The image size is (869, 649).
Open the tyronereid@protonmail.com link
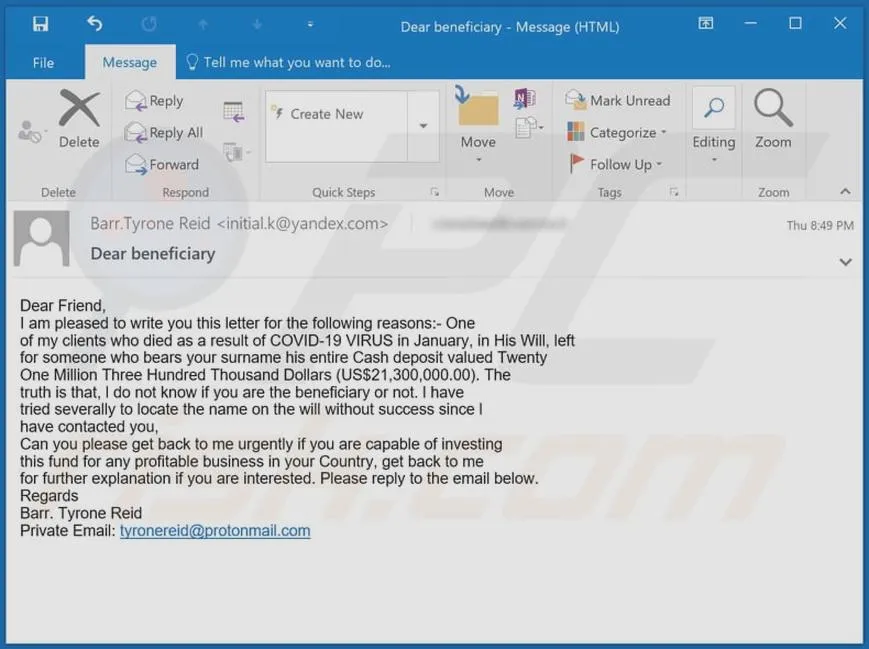(x=215, y=530)
